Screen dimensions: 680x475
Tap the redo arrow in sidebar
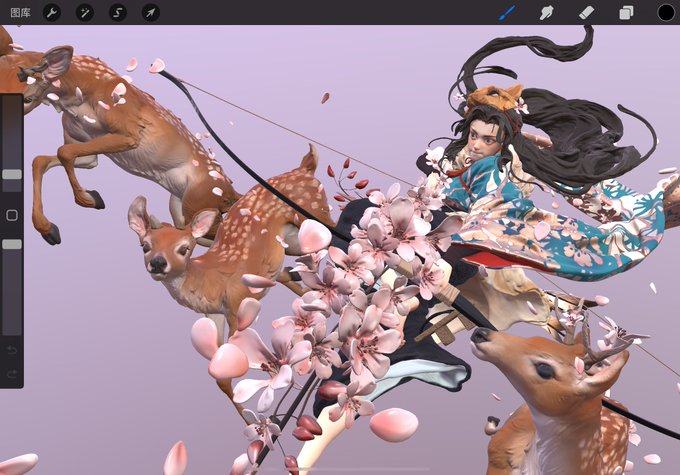tap(12, 373)
